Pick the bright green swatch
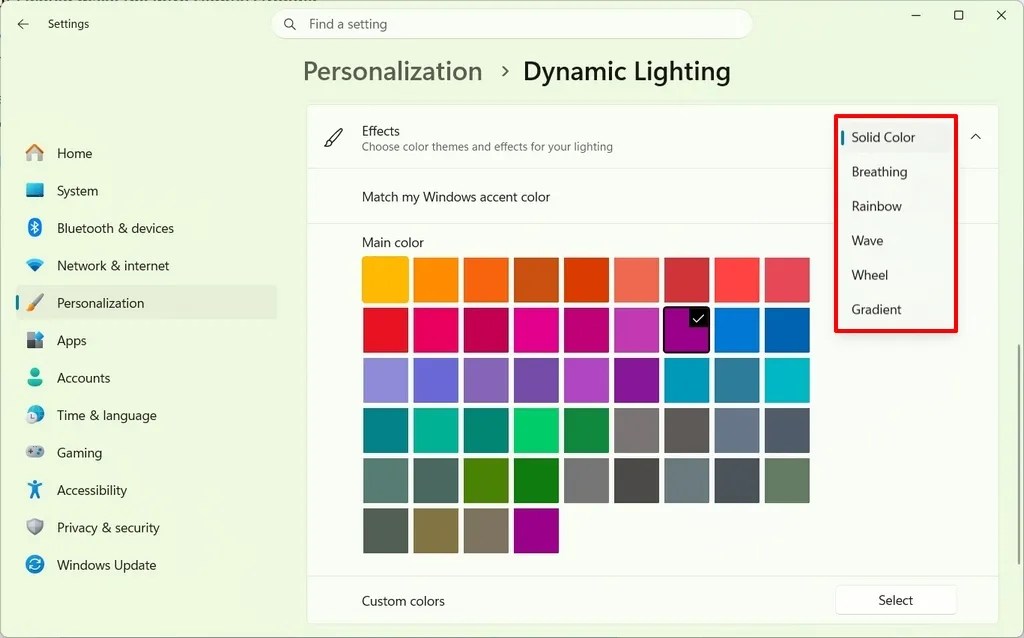The image size is (1024, 638). point(536,430)
